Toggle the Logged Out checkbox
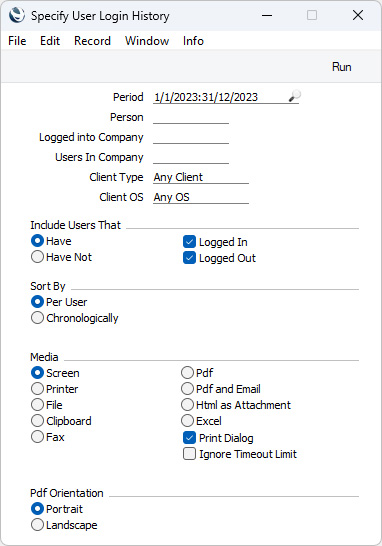This screenshot has width=382, height=546. tap(189, 258)
